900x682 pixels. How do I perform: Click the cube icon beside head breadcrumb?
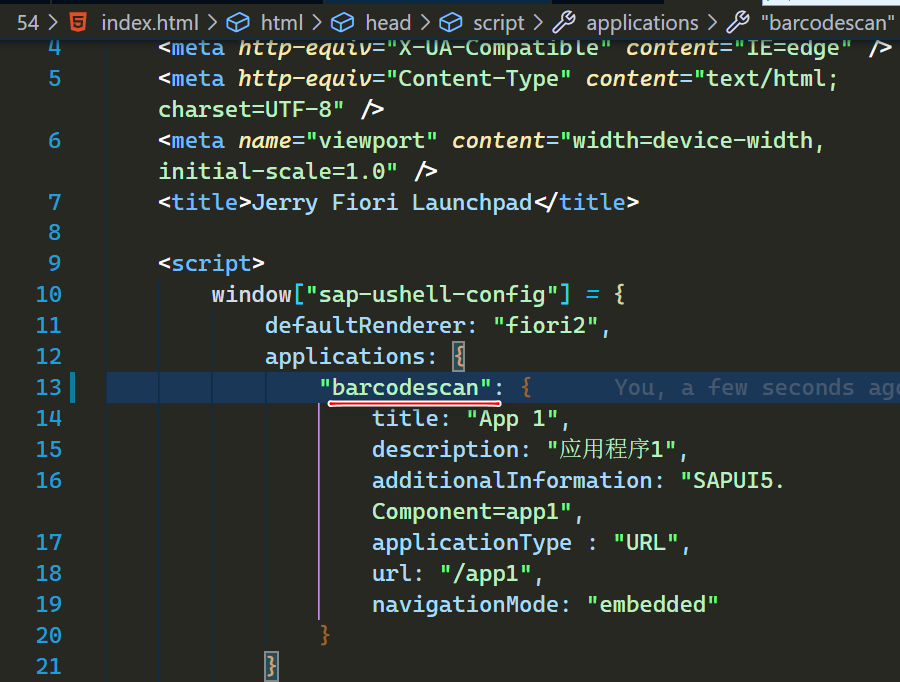342,22
